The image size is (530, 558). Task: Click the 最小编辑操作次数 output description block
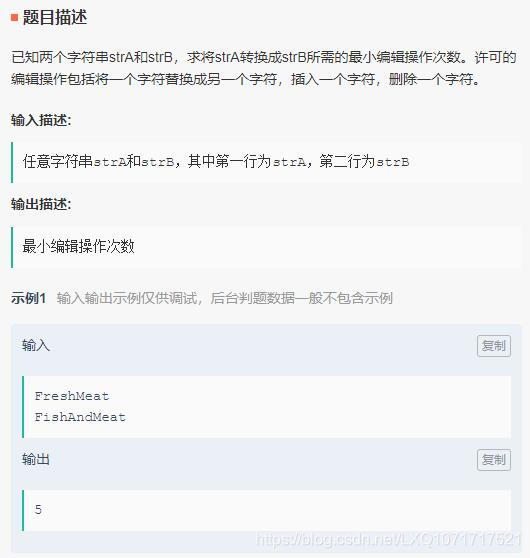(266, 247)
